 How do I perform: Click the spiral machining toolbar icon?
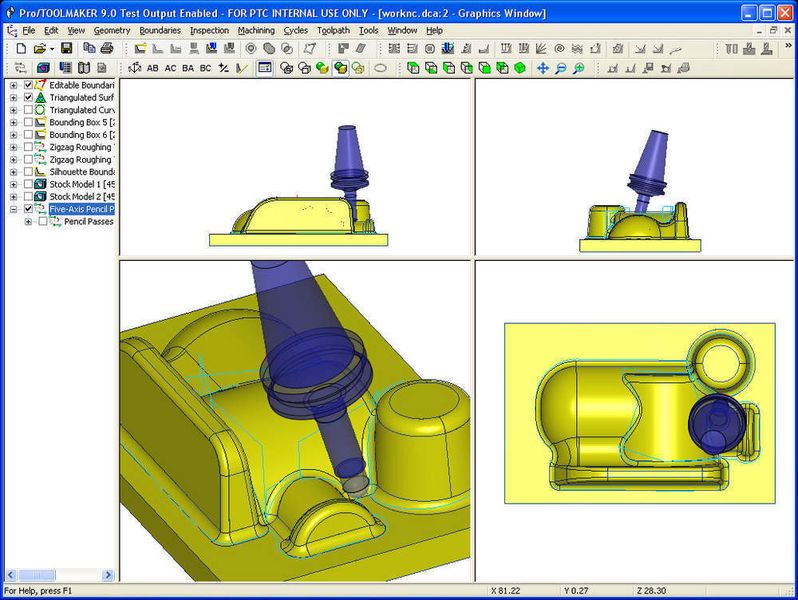coord(559,49)
